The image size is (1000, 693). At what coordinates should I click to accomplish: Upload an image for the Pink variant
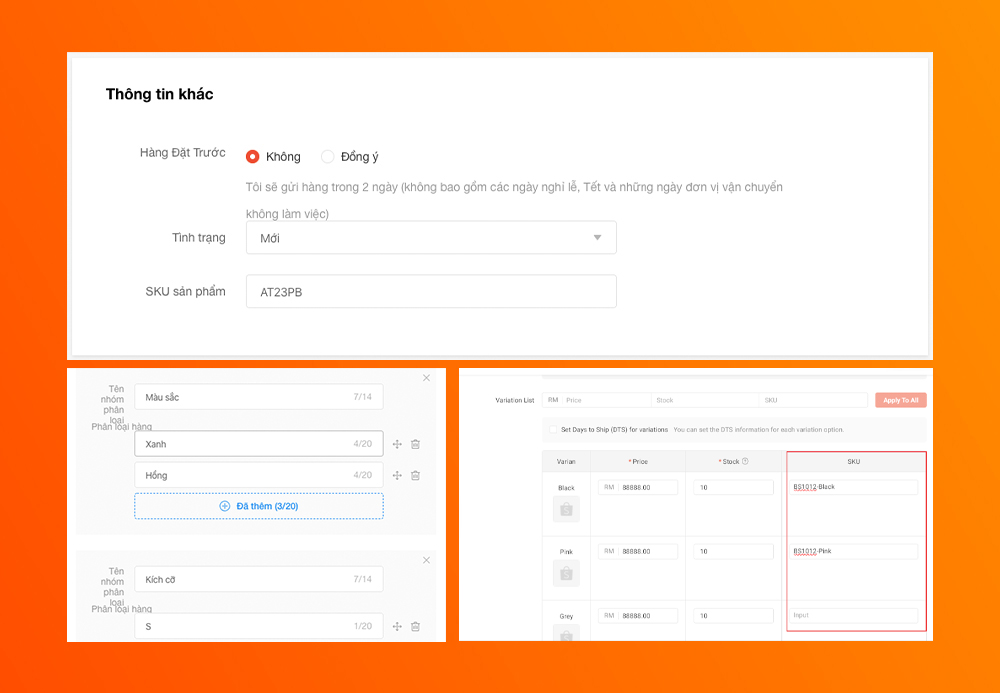coord(566,572)
